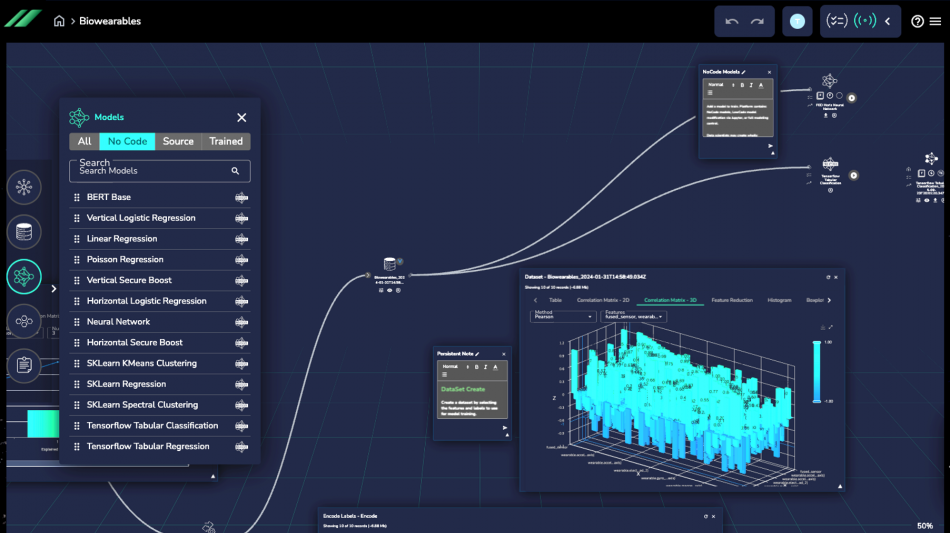Click the search magnifier in Models panel
This screenshot has height=533, width=950.
(x=236, y=171)
